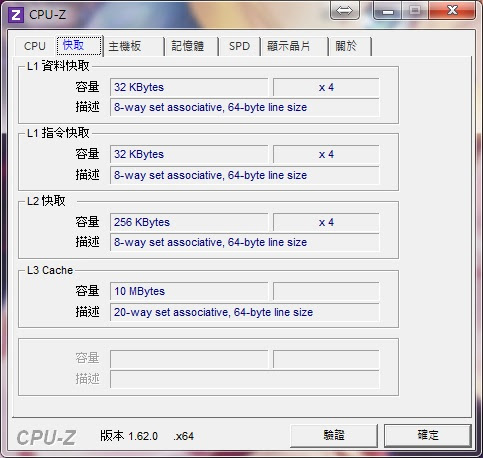
Task: Click L1 資料快取 x 4 count field
Action: 326,87
